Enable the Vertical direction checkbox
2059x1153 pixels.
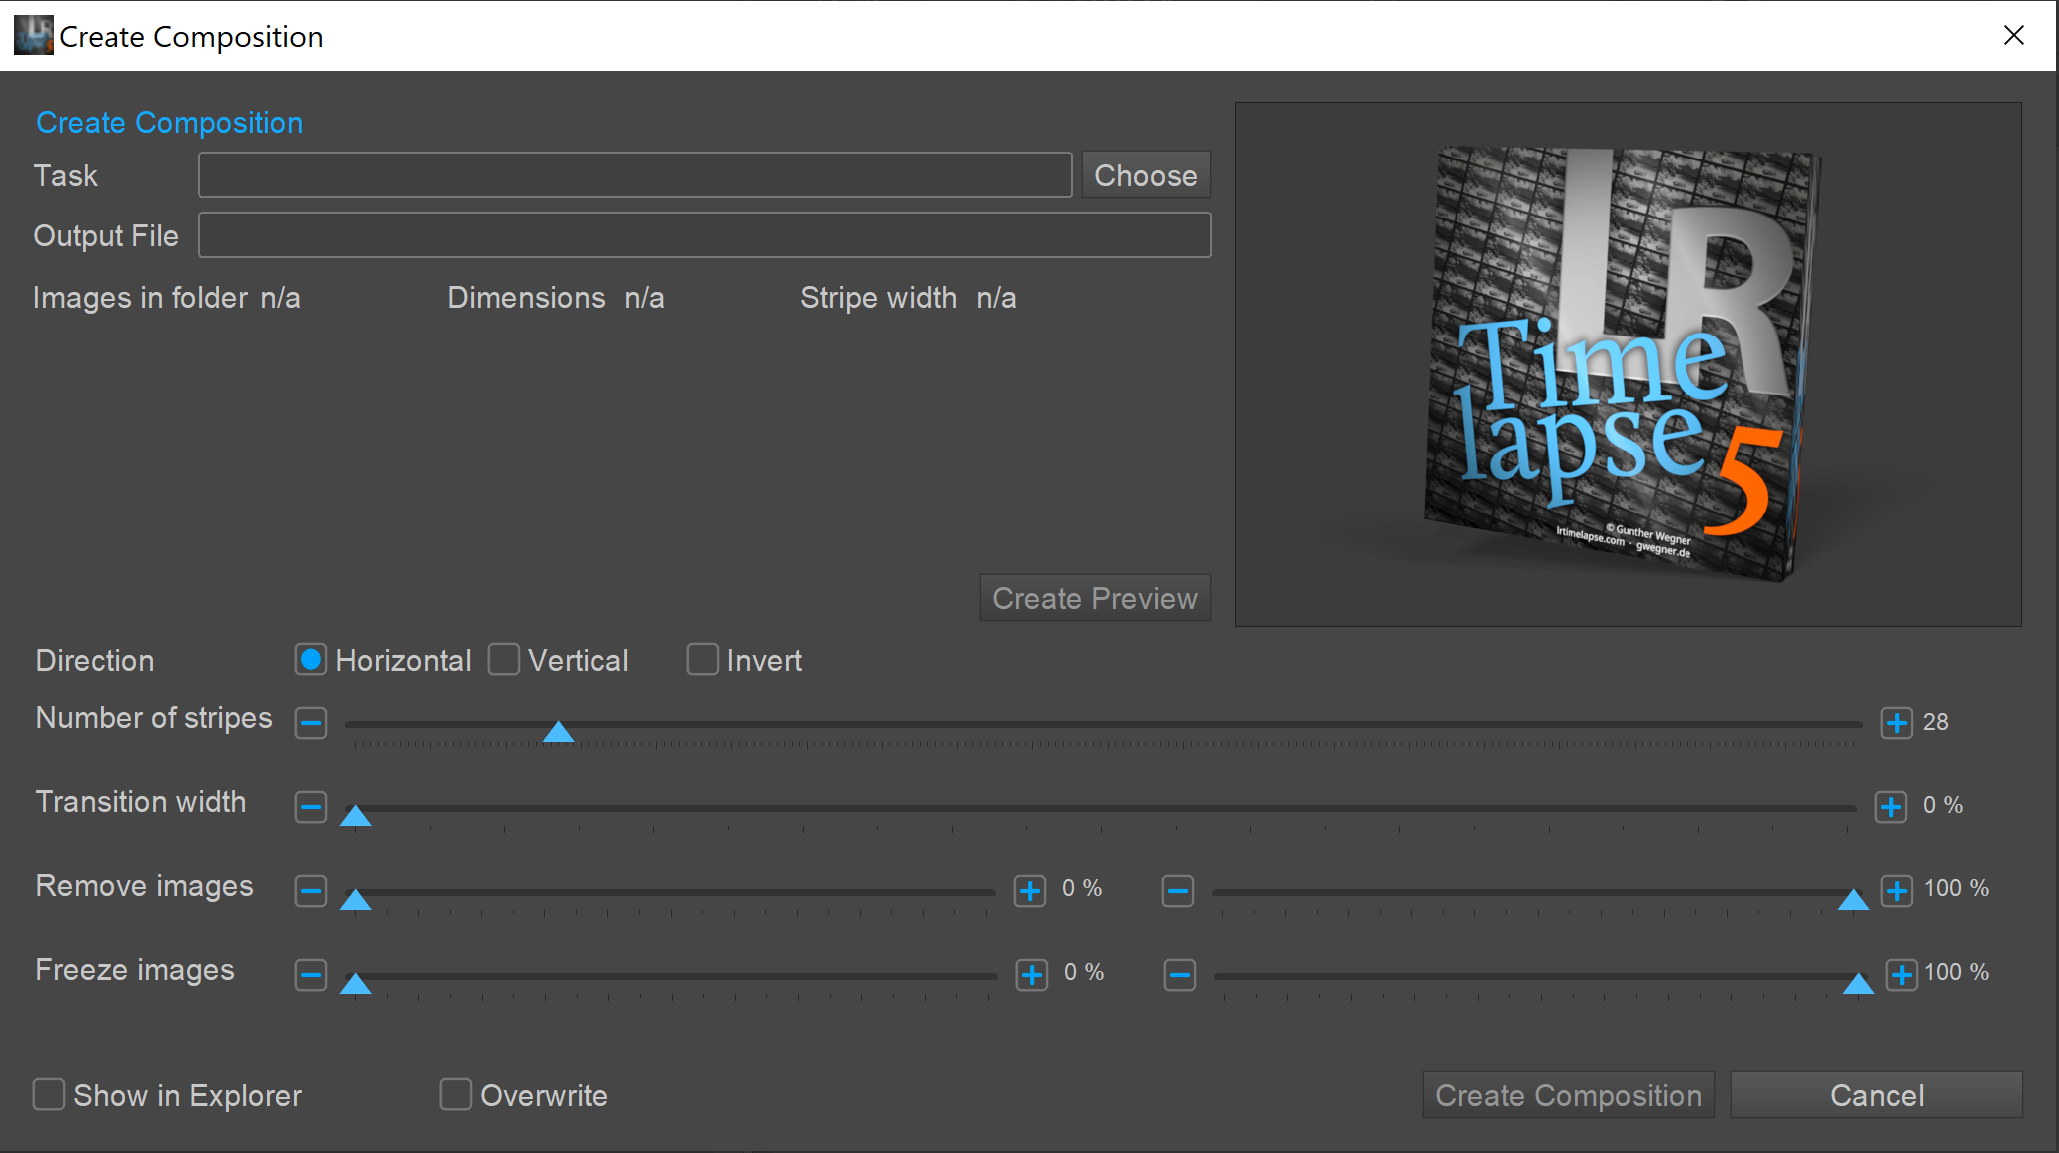point(505,659)
